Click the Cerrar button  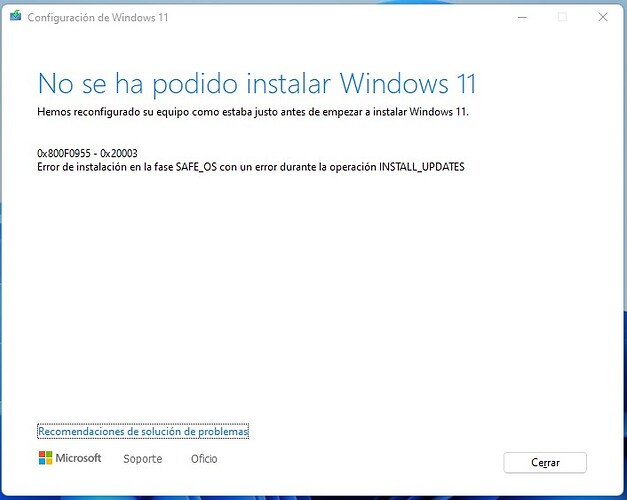tap(545, 462)
